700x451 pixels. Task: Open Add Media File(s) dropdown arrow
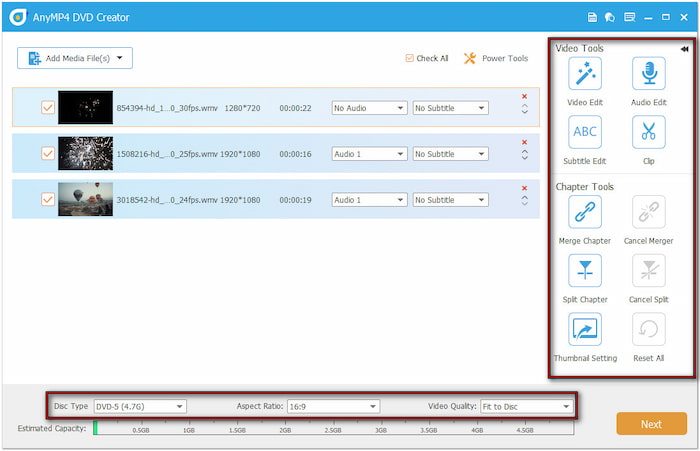click(120, 58)
